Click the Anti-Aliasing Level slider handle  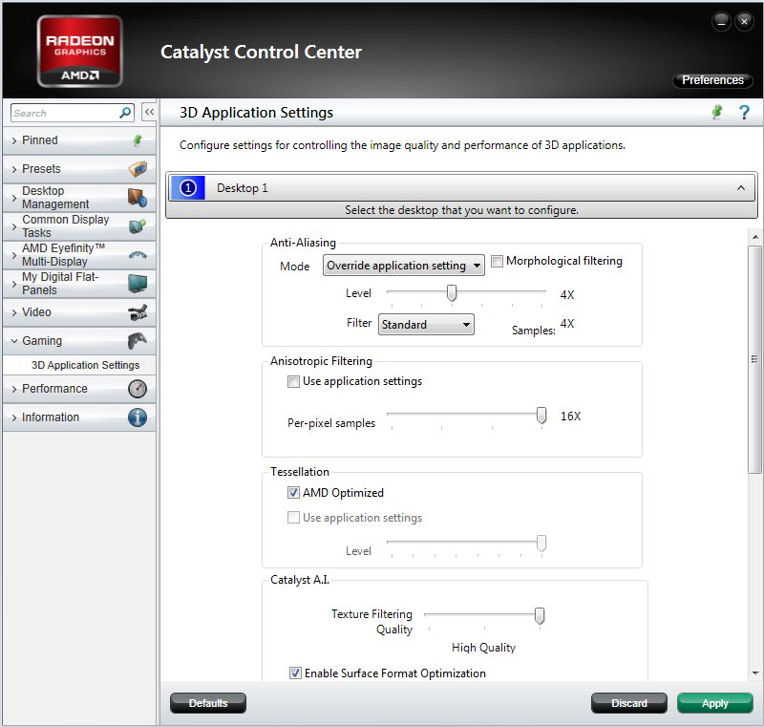coord(452,293)
